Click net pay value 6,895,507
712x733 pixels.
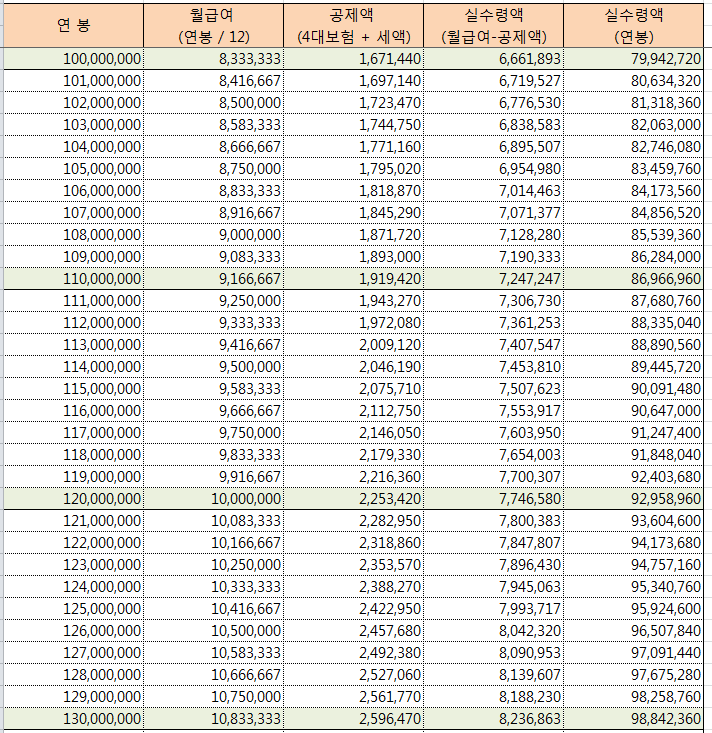[494, 147]
